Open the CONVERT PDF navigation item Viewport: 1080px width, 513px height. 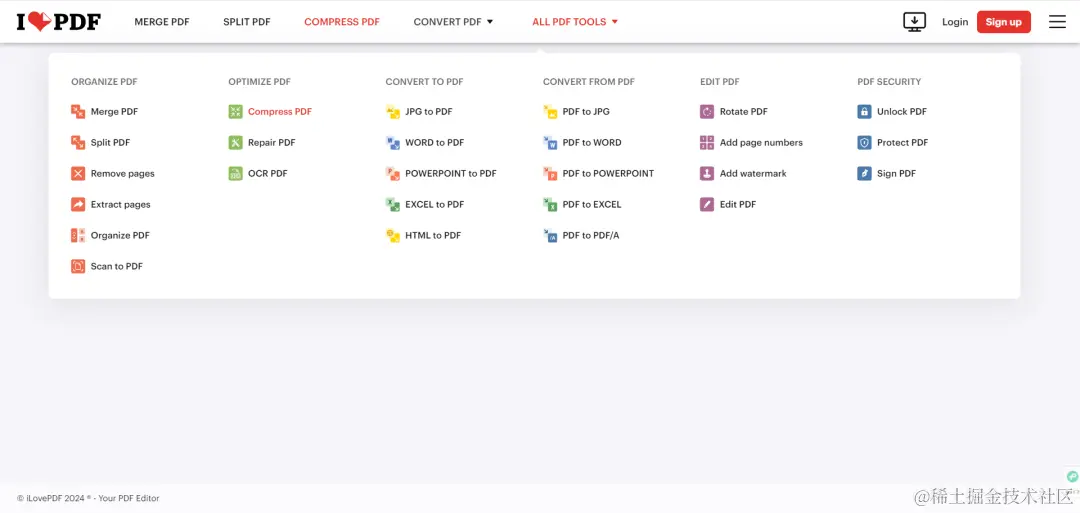coord(454,22)
